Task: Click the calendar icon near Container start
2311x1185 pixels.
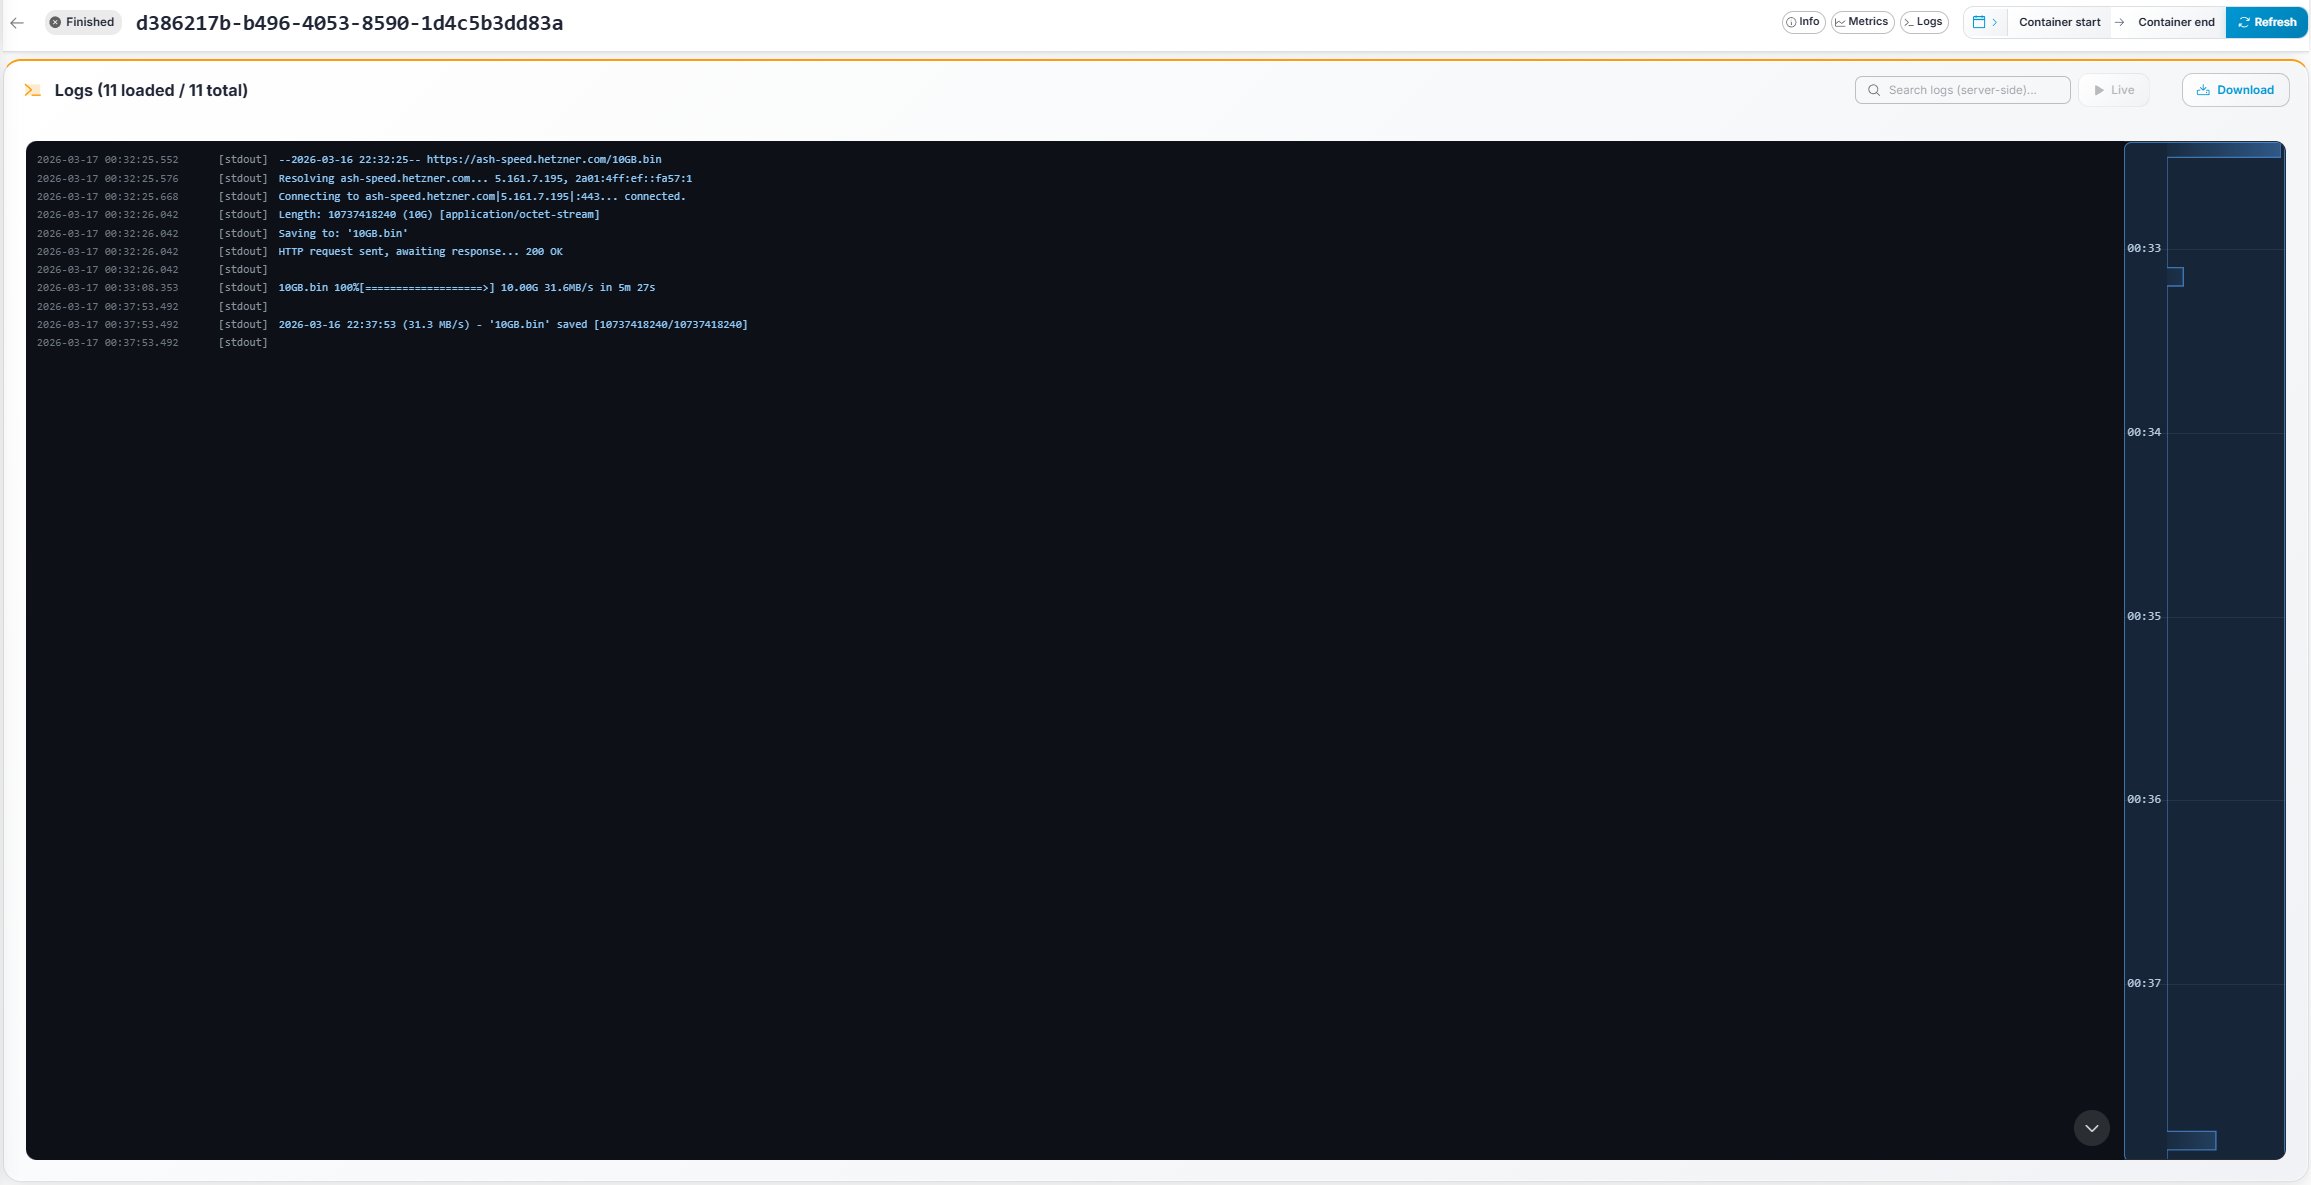Action: tap(1981, 21)
